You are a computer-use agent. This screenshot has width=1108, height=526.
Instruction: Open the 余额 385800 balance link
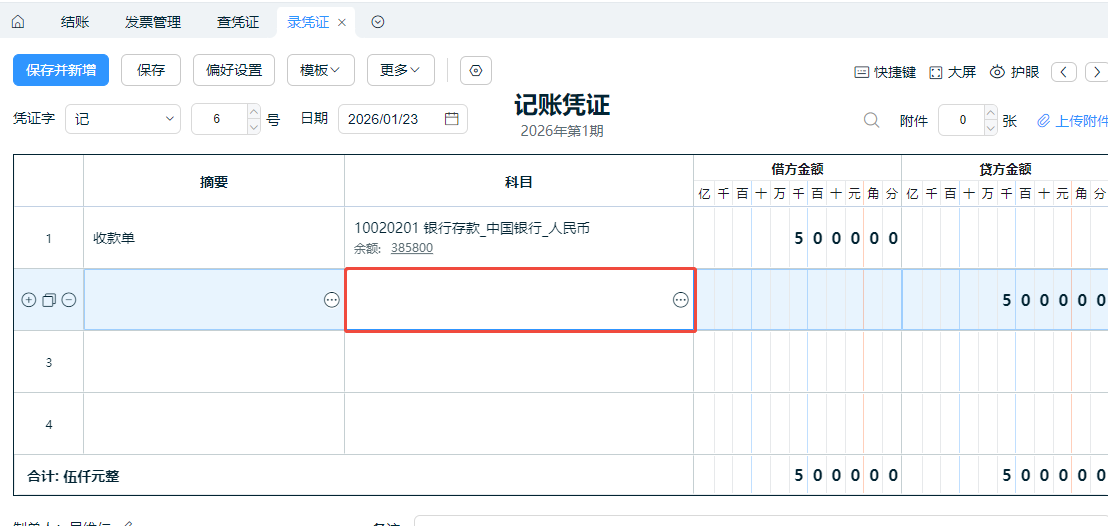(x=411, y=248)
